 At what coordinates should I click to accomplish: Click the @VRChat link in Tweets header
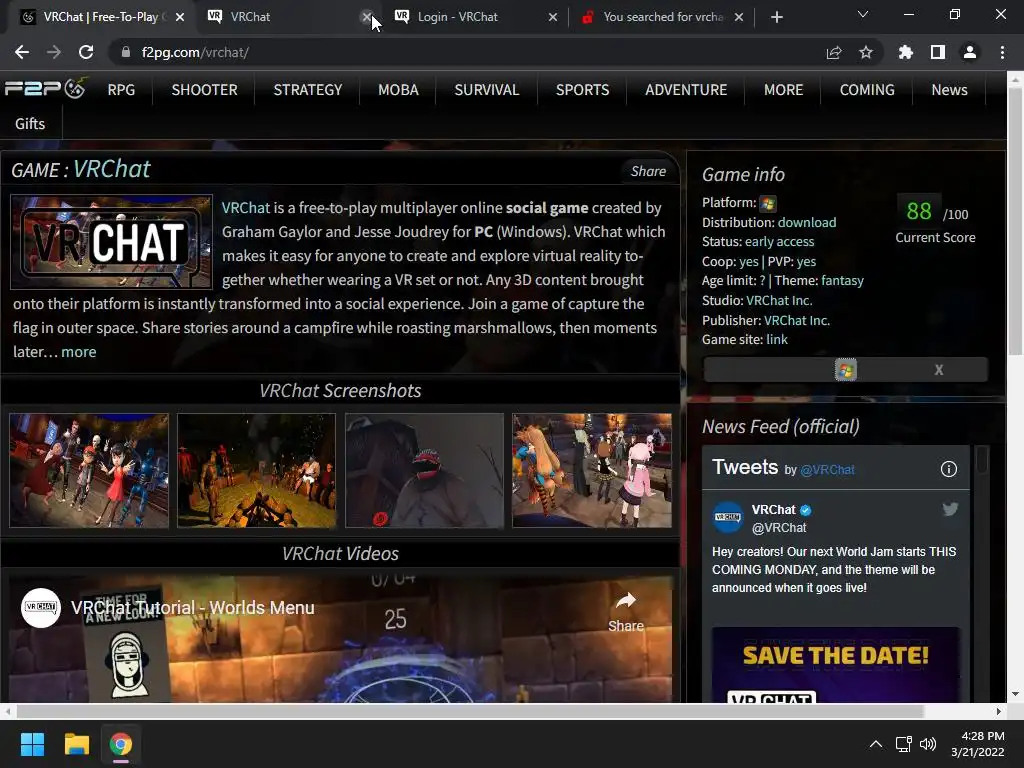(x=827, y=470)
